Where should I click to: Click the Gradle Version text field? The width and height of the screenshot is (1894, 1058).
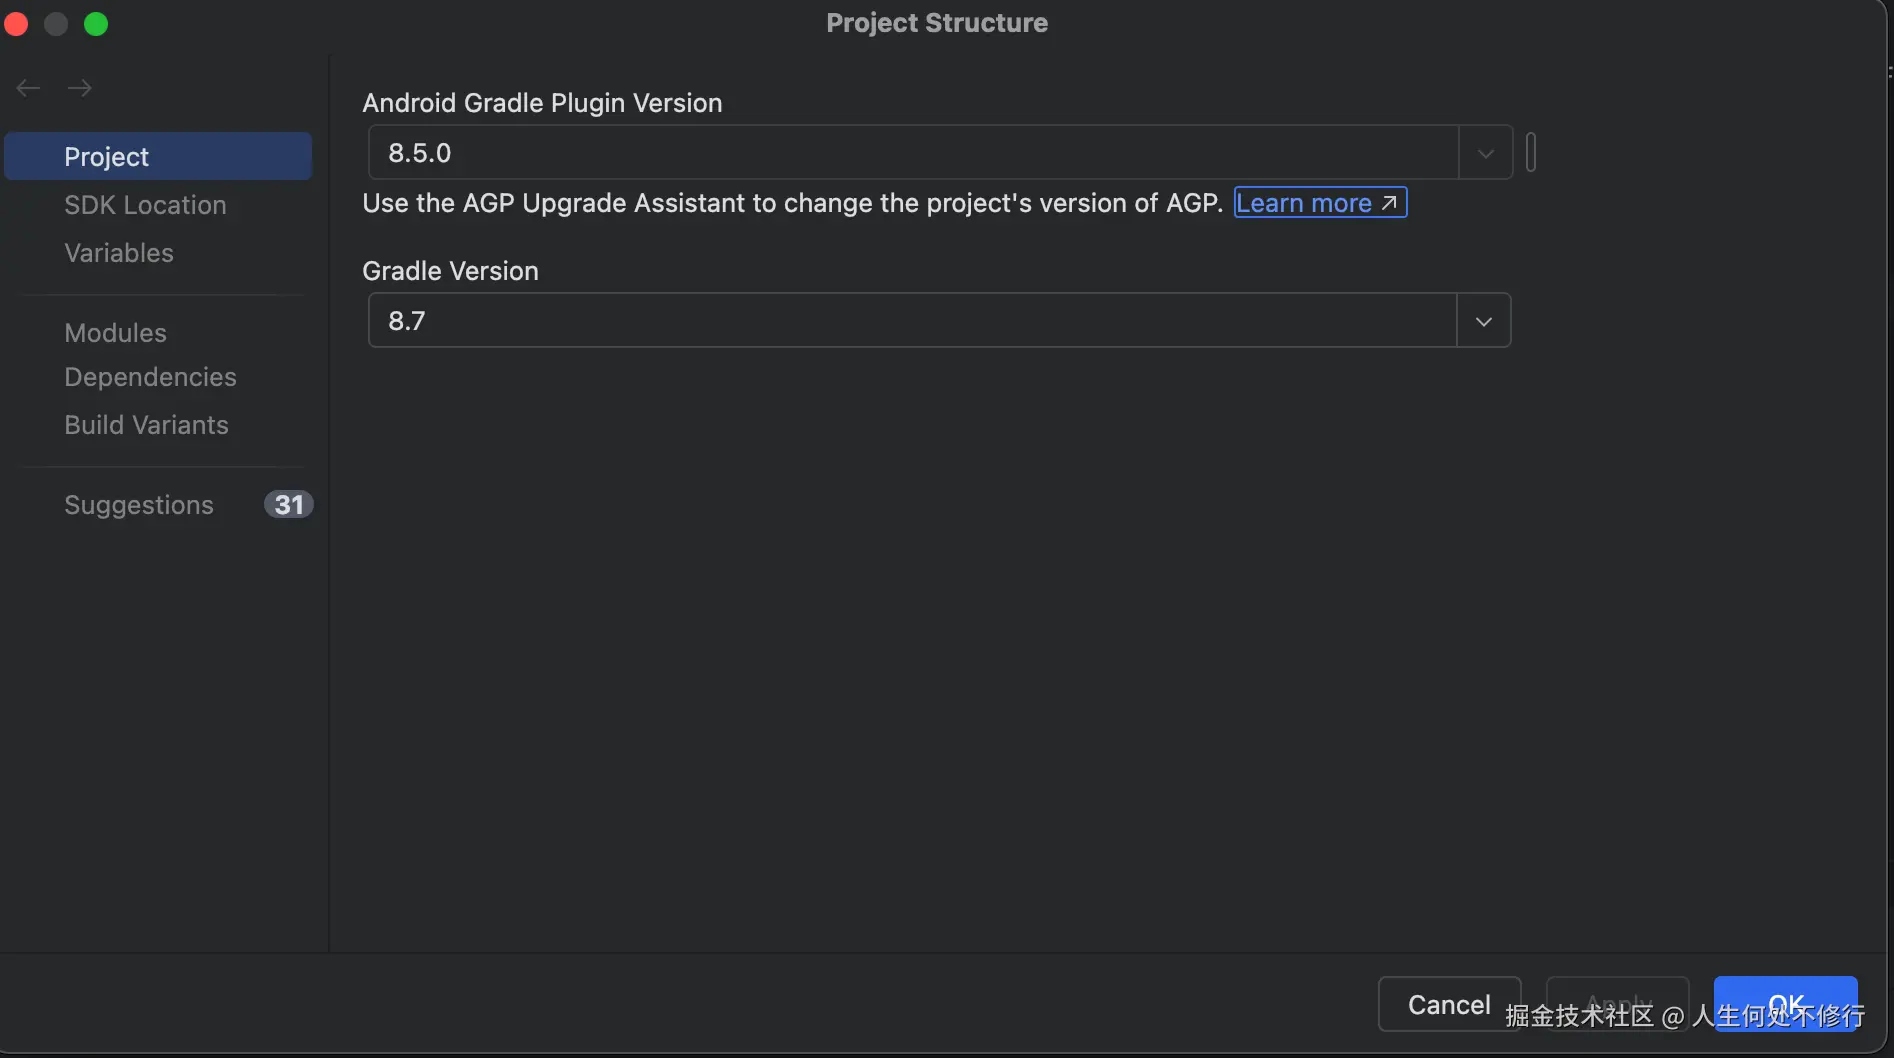tap(912, 321)
